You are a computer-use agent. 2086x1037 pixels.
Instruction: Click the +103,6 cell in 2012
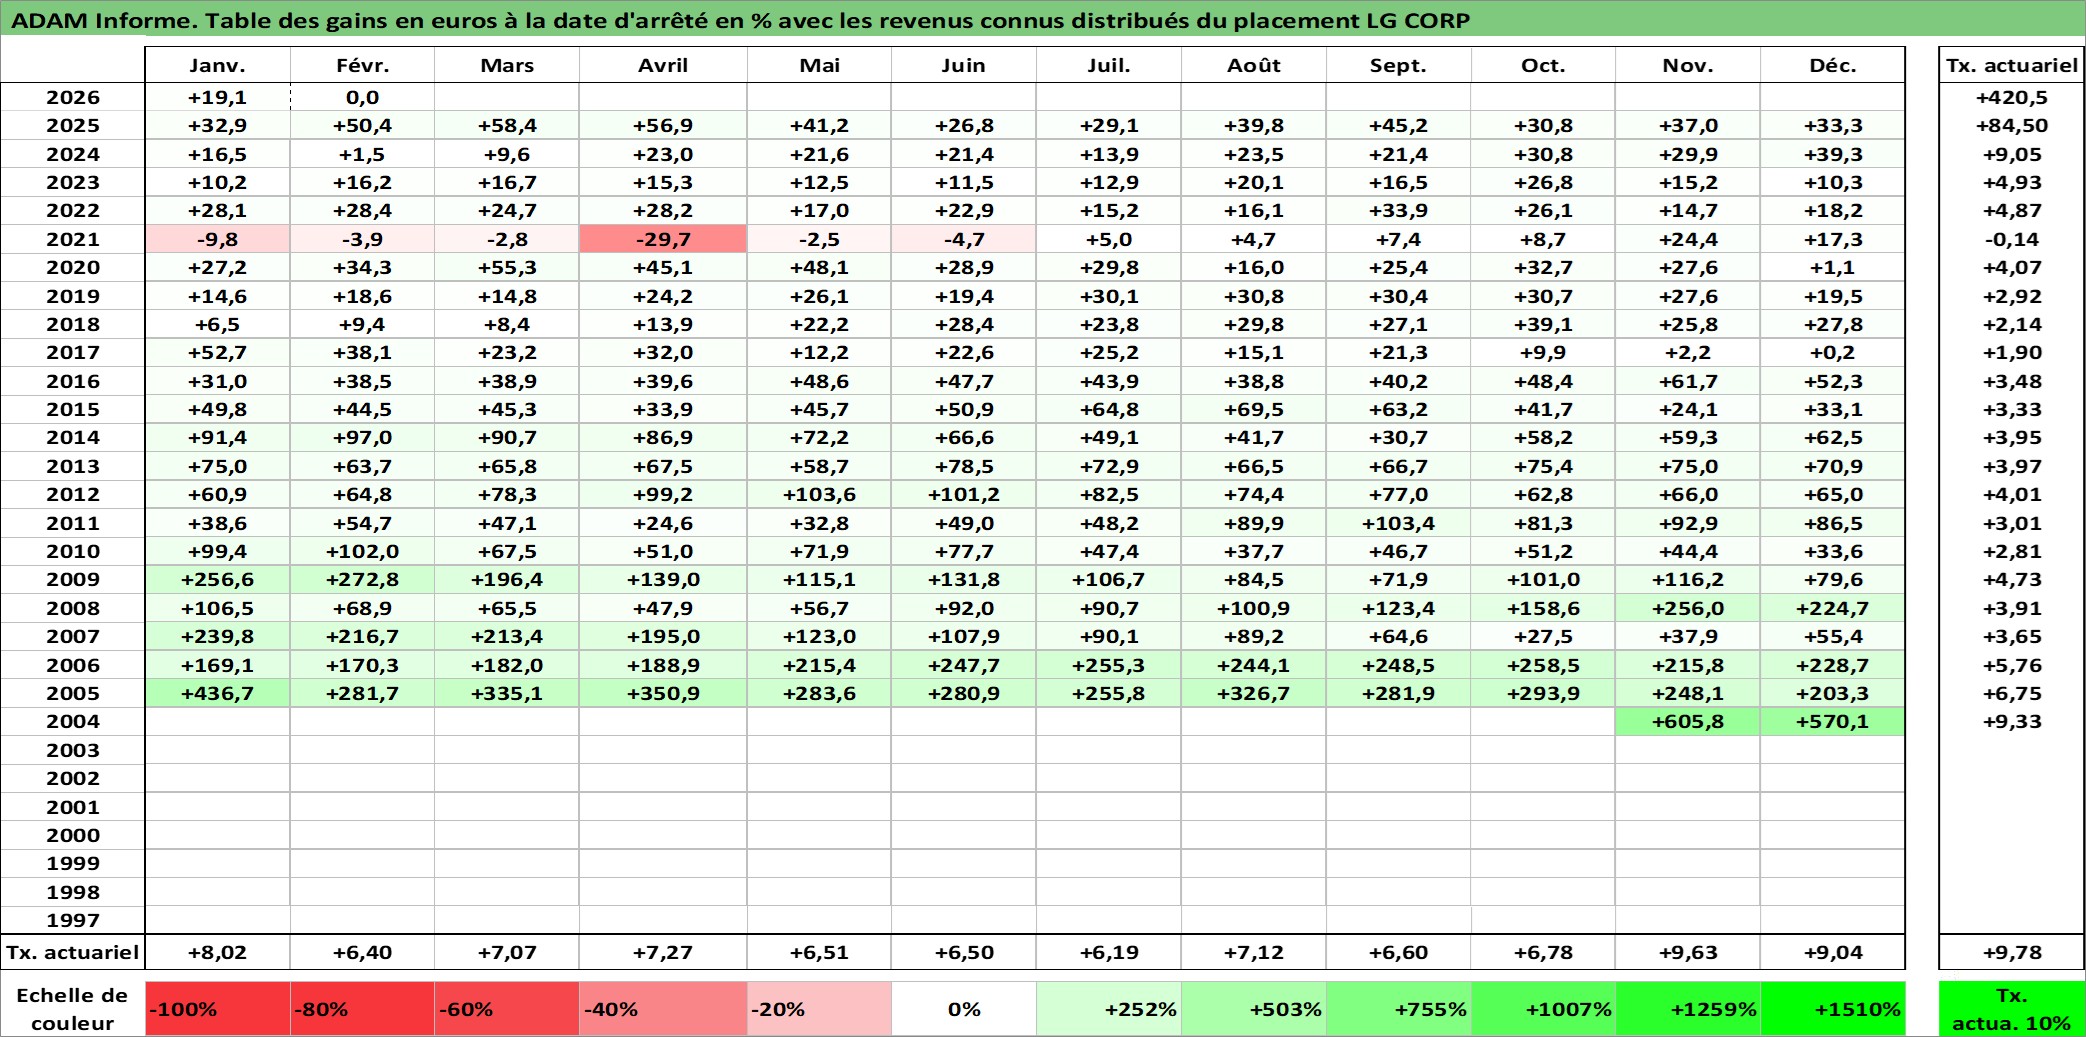(819, 494)
